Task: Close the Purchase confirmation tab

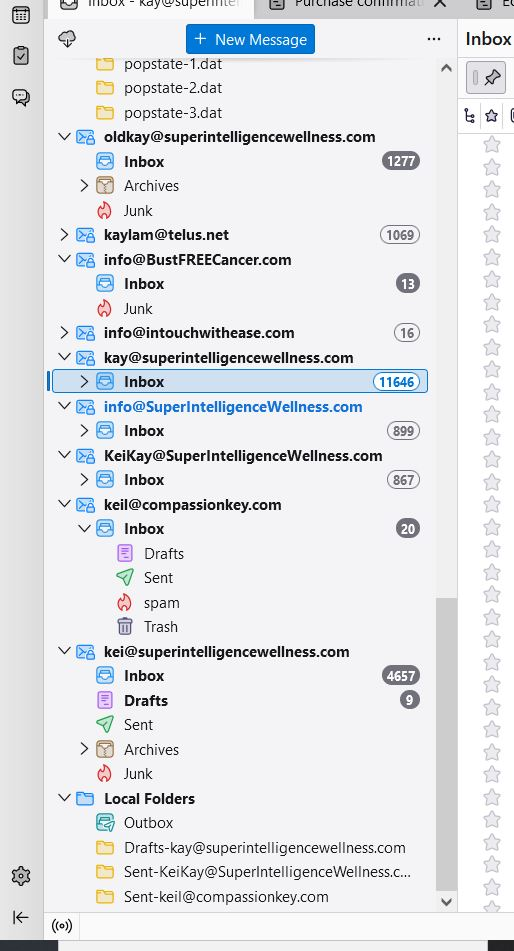Action: 441,4
